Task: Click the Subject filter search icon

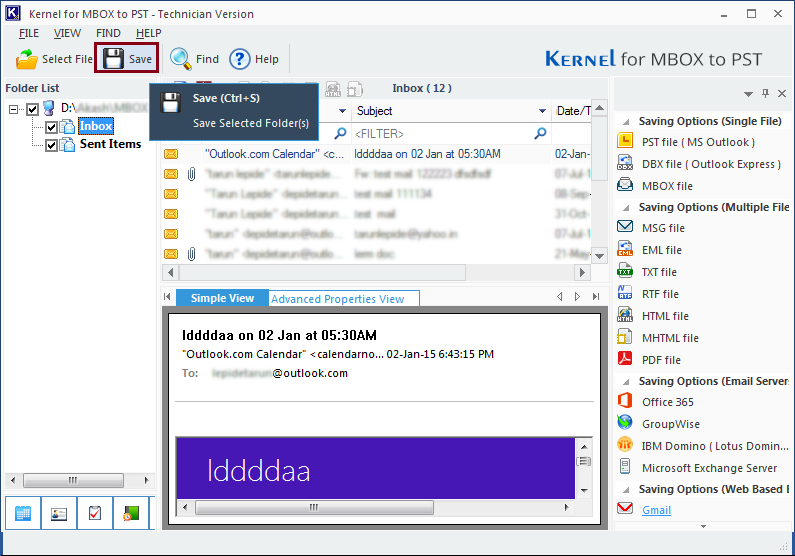Action: coord(540,133)
